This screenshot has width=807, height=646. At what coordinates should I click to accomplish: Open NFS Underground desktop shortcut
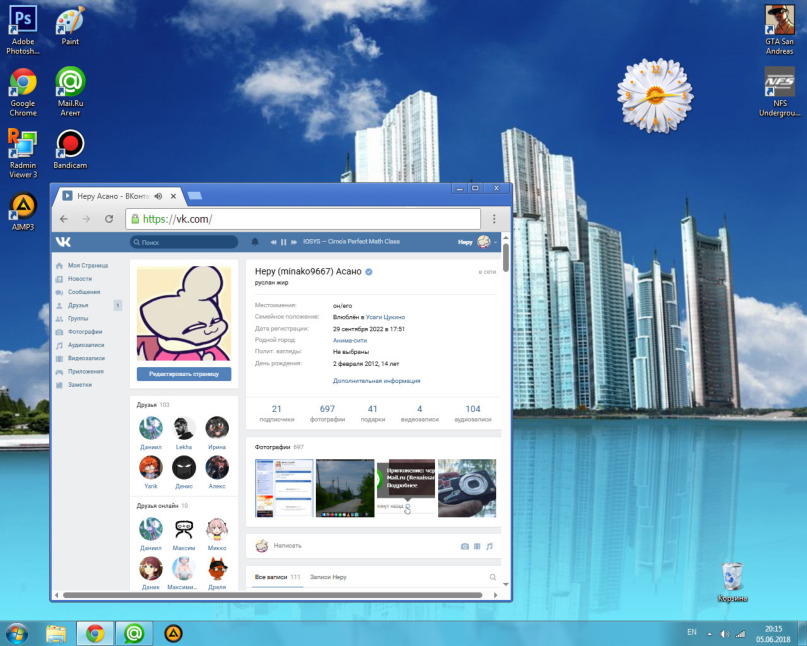click(x=779, y=92)
